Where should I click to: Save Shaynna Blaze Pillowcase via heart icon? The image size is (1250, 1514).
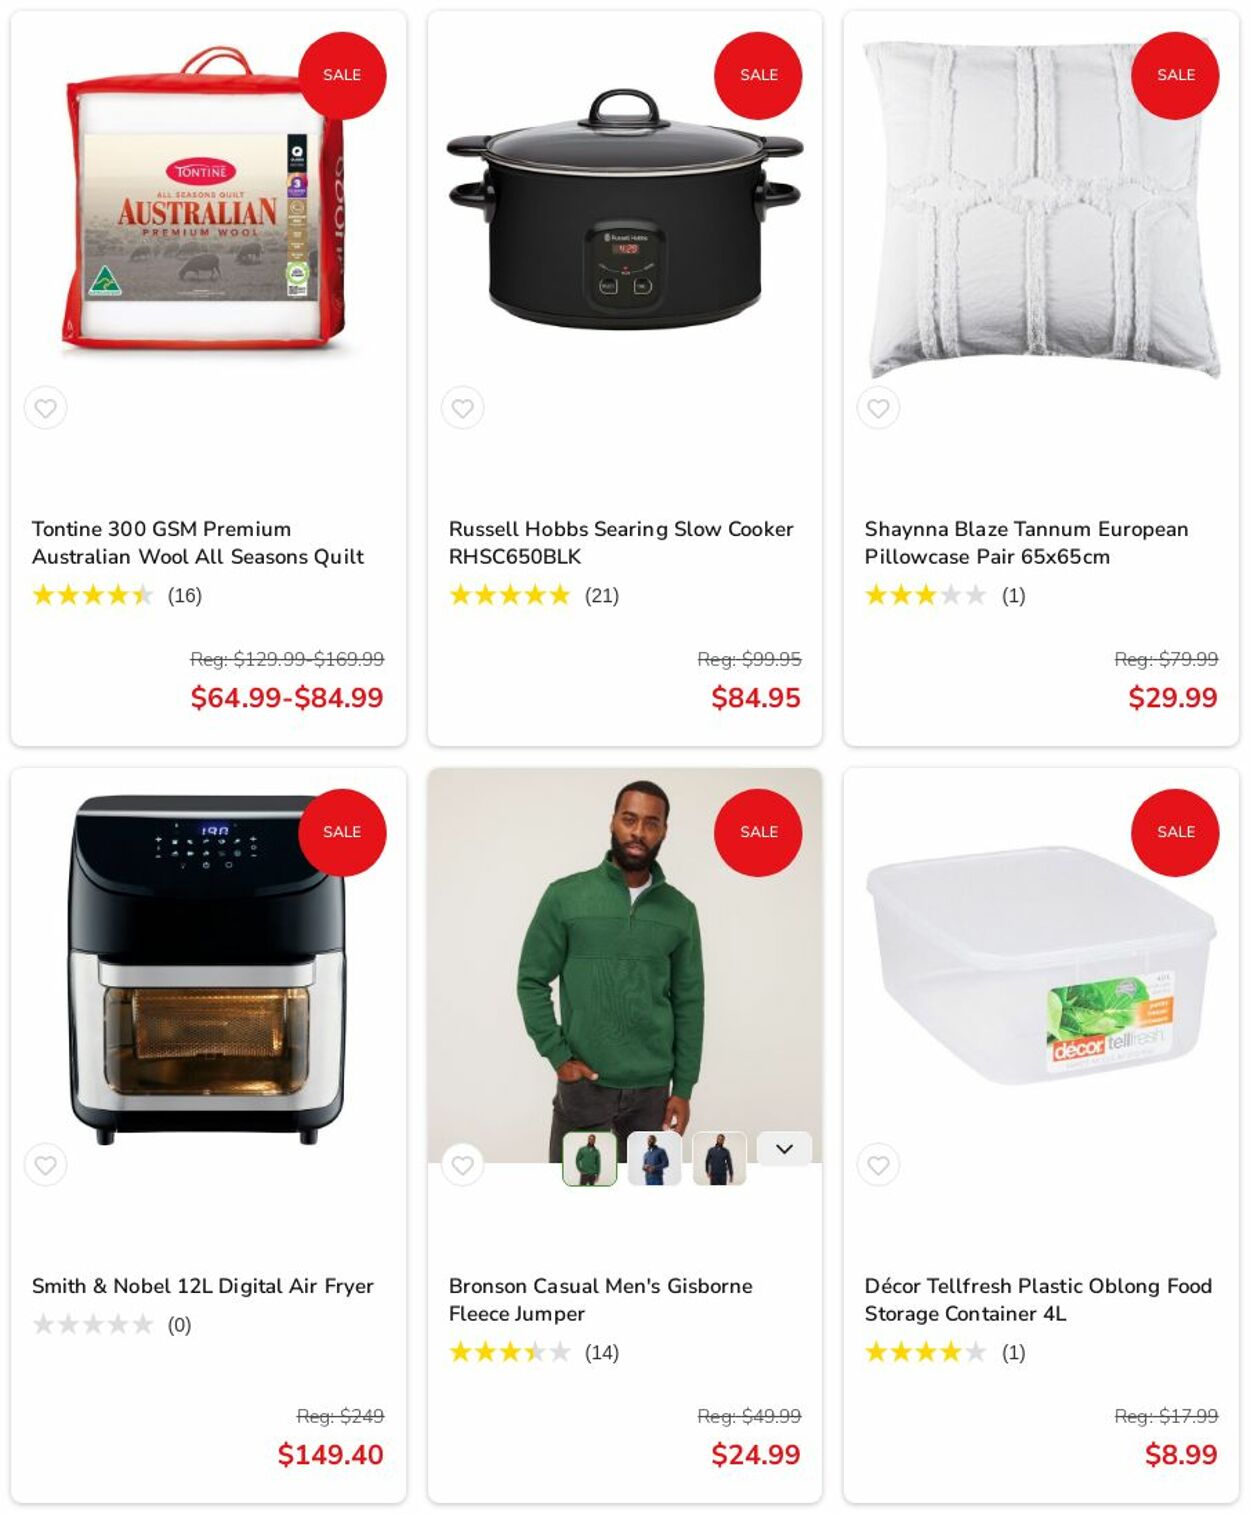click(x=879, y=408)
